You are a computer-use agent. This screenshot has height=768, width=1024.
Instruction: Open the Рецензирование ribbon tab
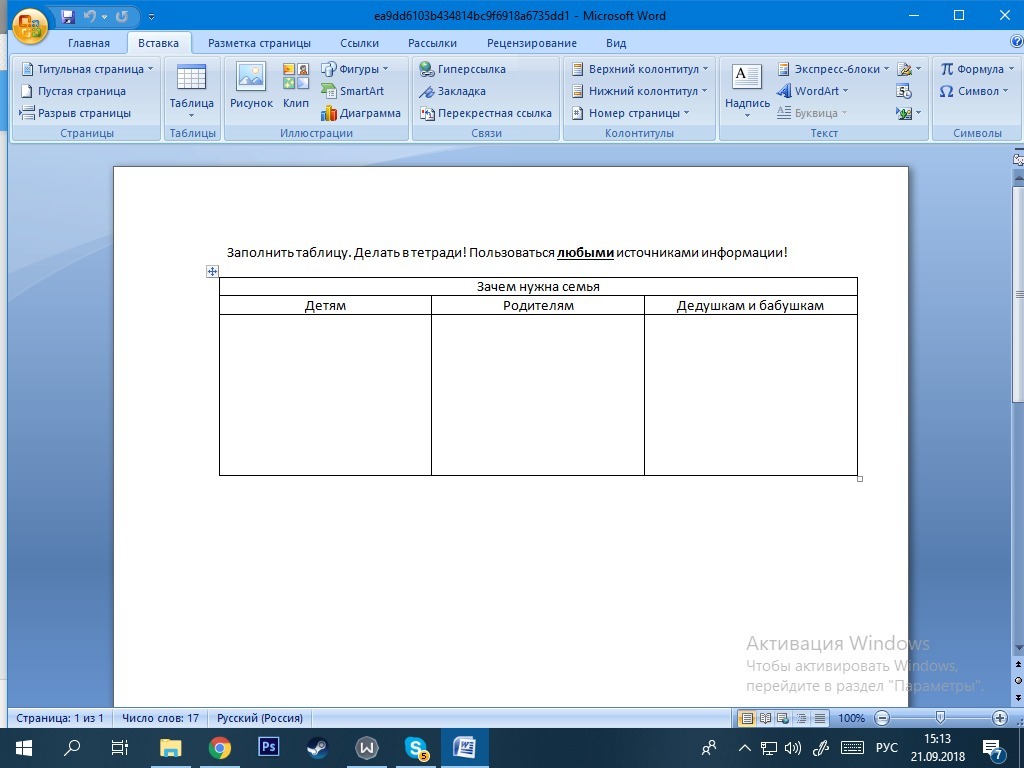[531, 43]
